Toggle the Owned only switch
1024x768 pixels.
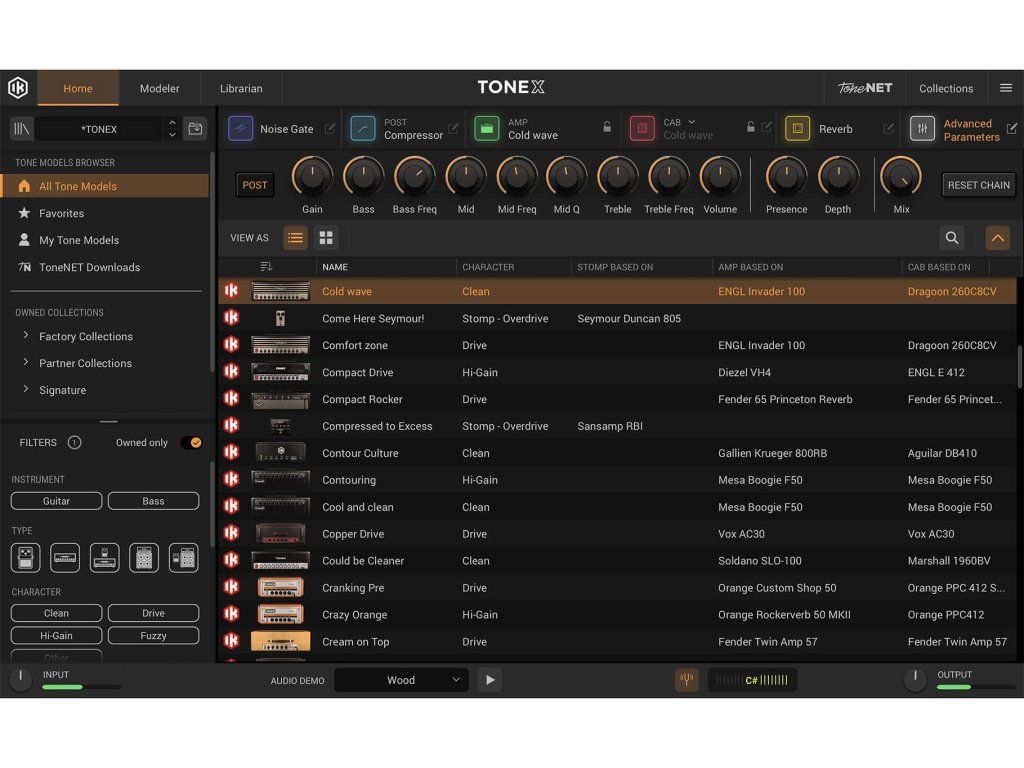click(191, 443)
